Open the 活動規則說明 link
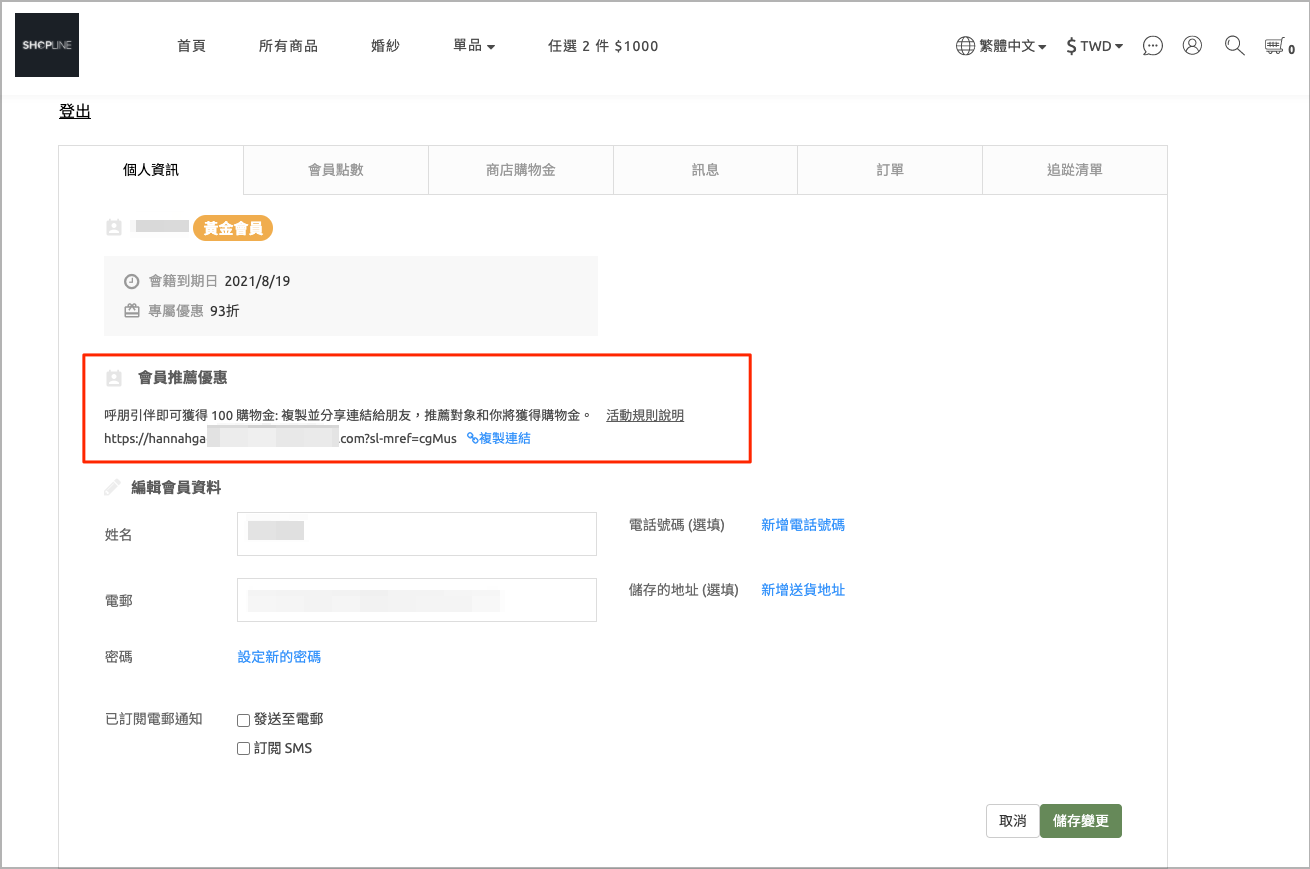1310x869 pixels. (645, 415)
